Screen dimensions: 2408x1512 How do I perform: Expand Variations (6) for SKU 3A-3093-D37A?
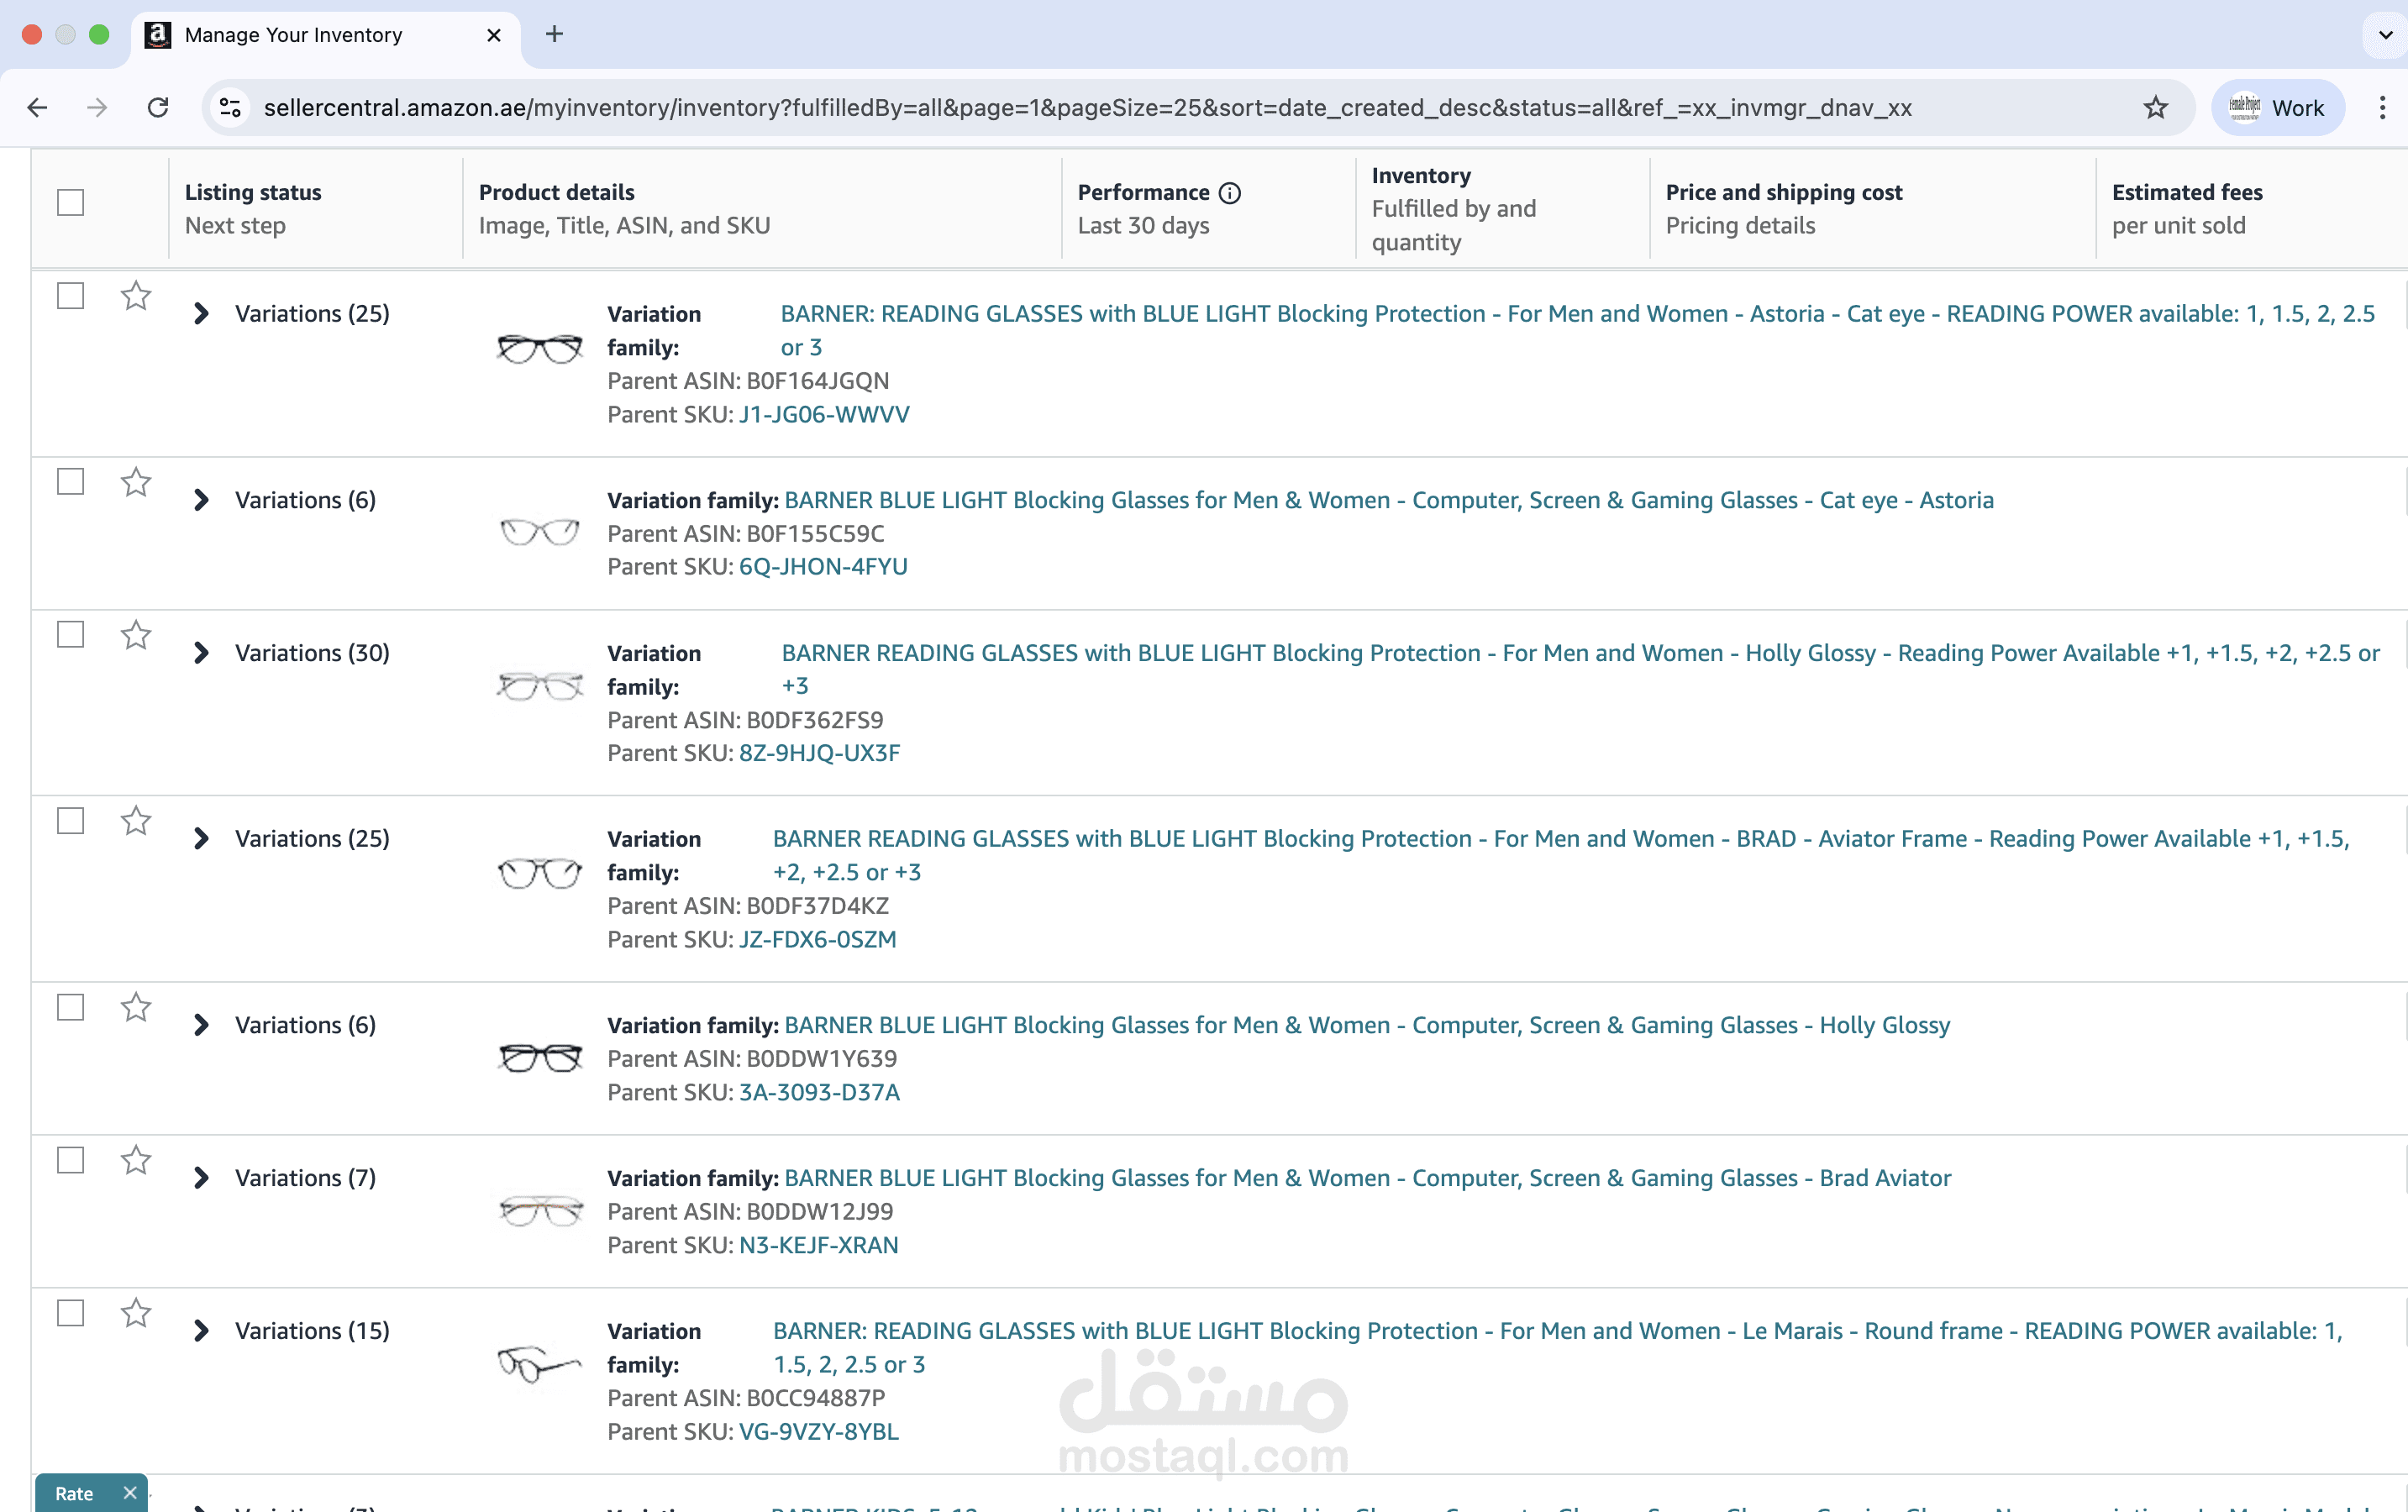pos(201,1025)
